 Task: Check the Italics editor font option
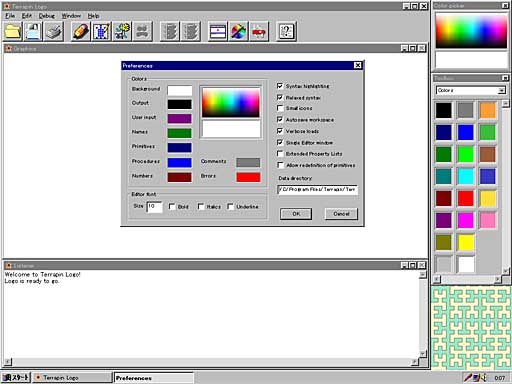201,207
